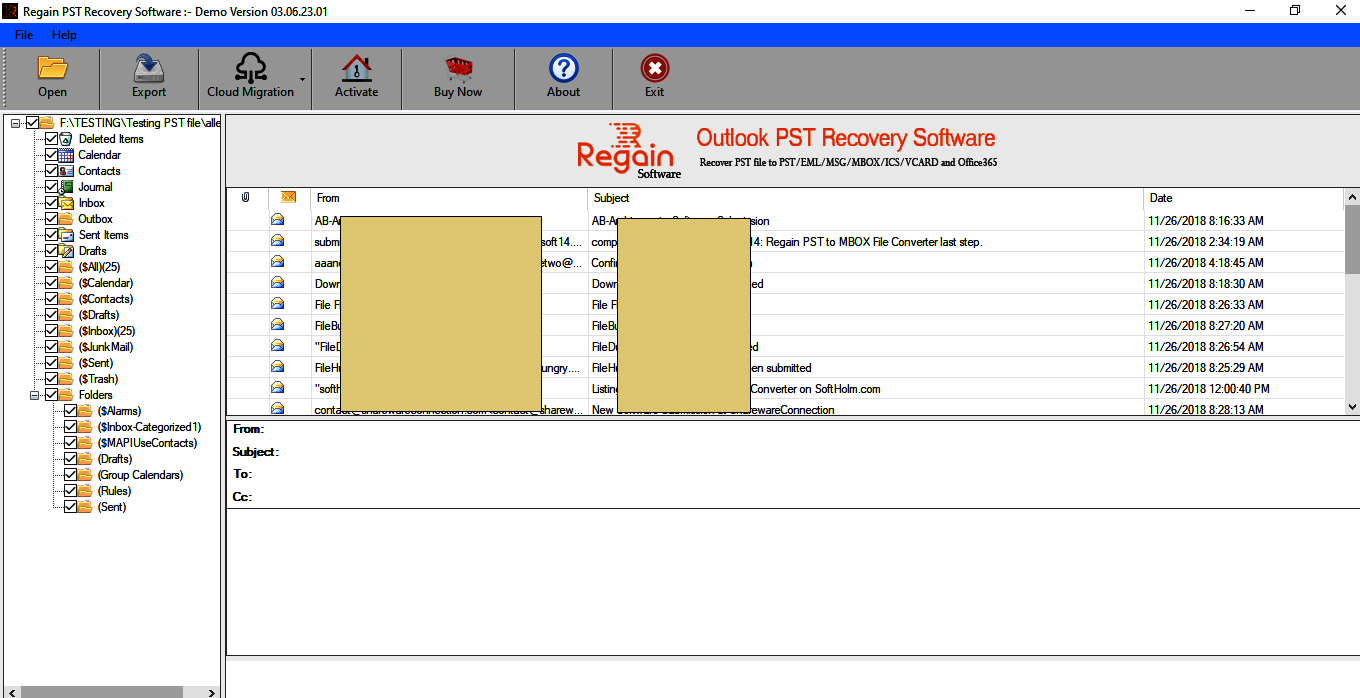Open the Cloud Migration dropdown arrow
Image resolution: width=1360 pixels, height=698 pixels.
[302, 78]
